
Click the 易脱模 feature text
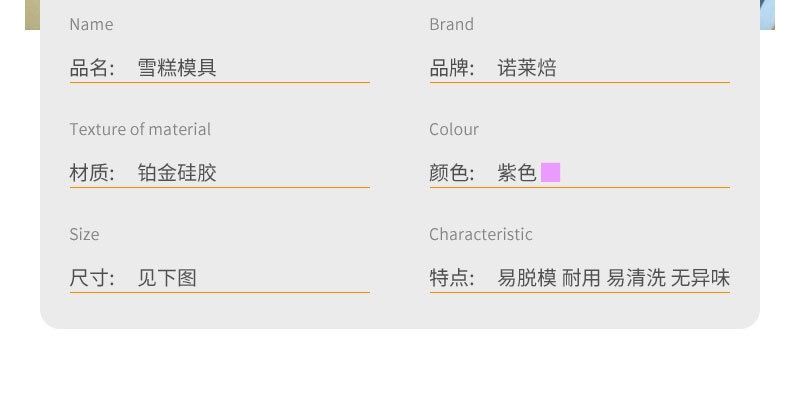(x=527, y=278)
